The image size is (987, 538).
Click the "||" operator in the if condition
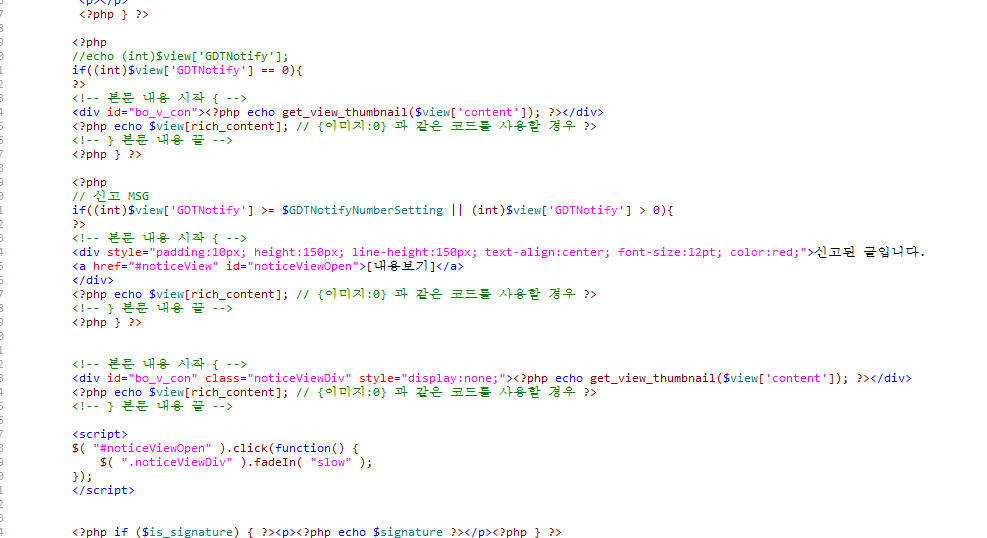click(457, 210)
